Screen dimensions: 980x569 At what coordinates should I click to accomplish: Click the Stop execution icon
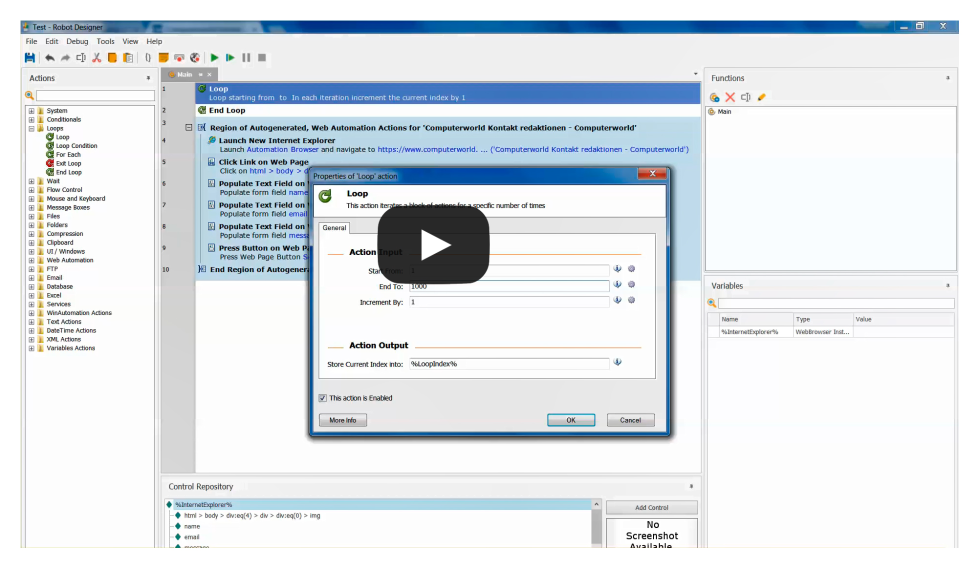[x=262, y=58]
